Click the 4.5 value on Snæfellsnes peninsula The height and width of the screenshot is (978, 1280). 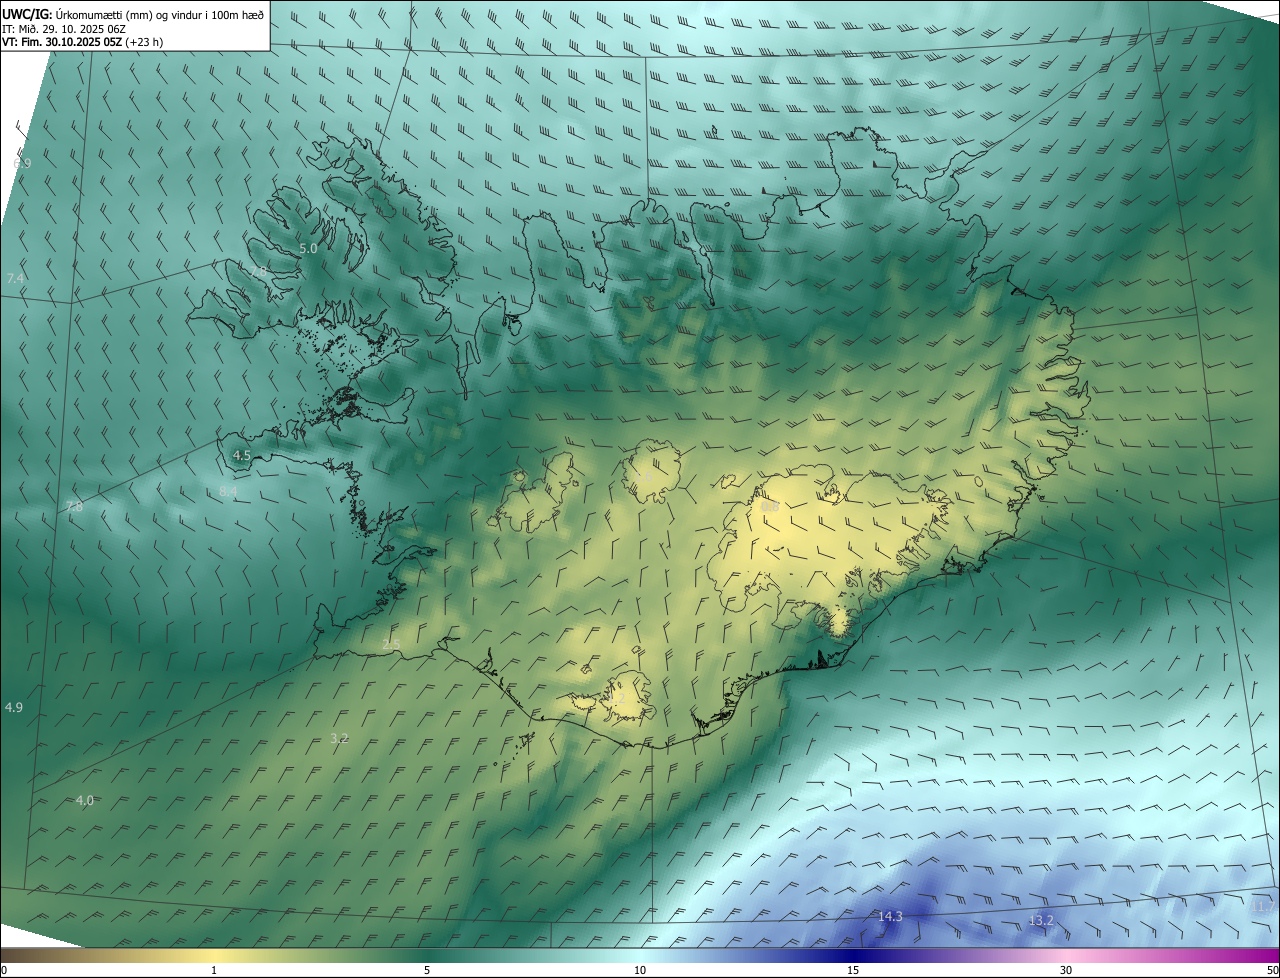241,455
